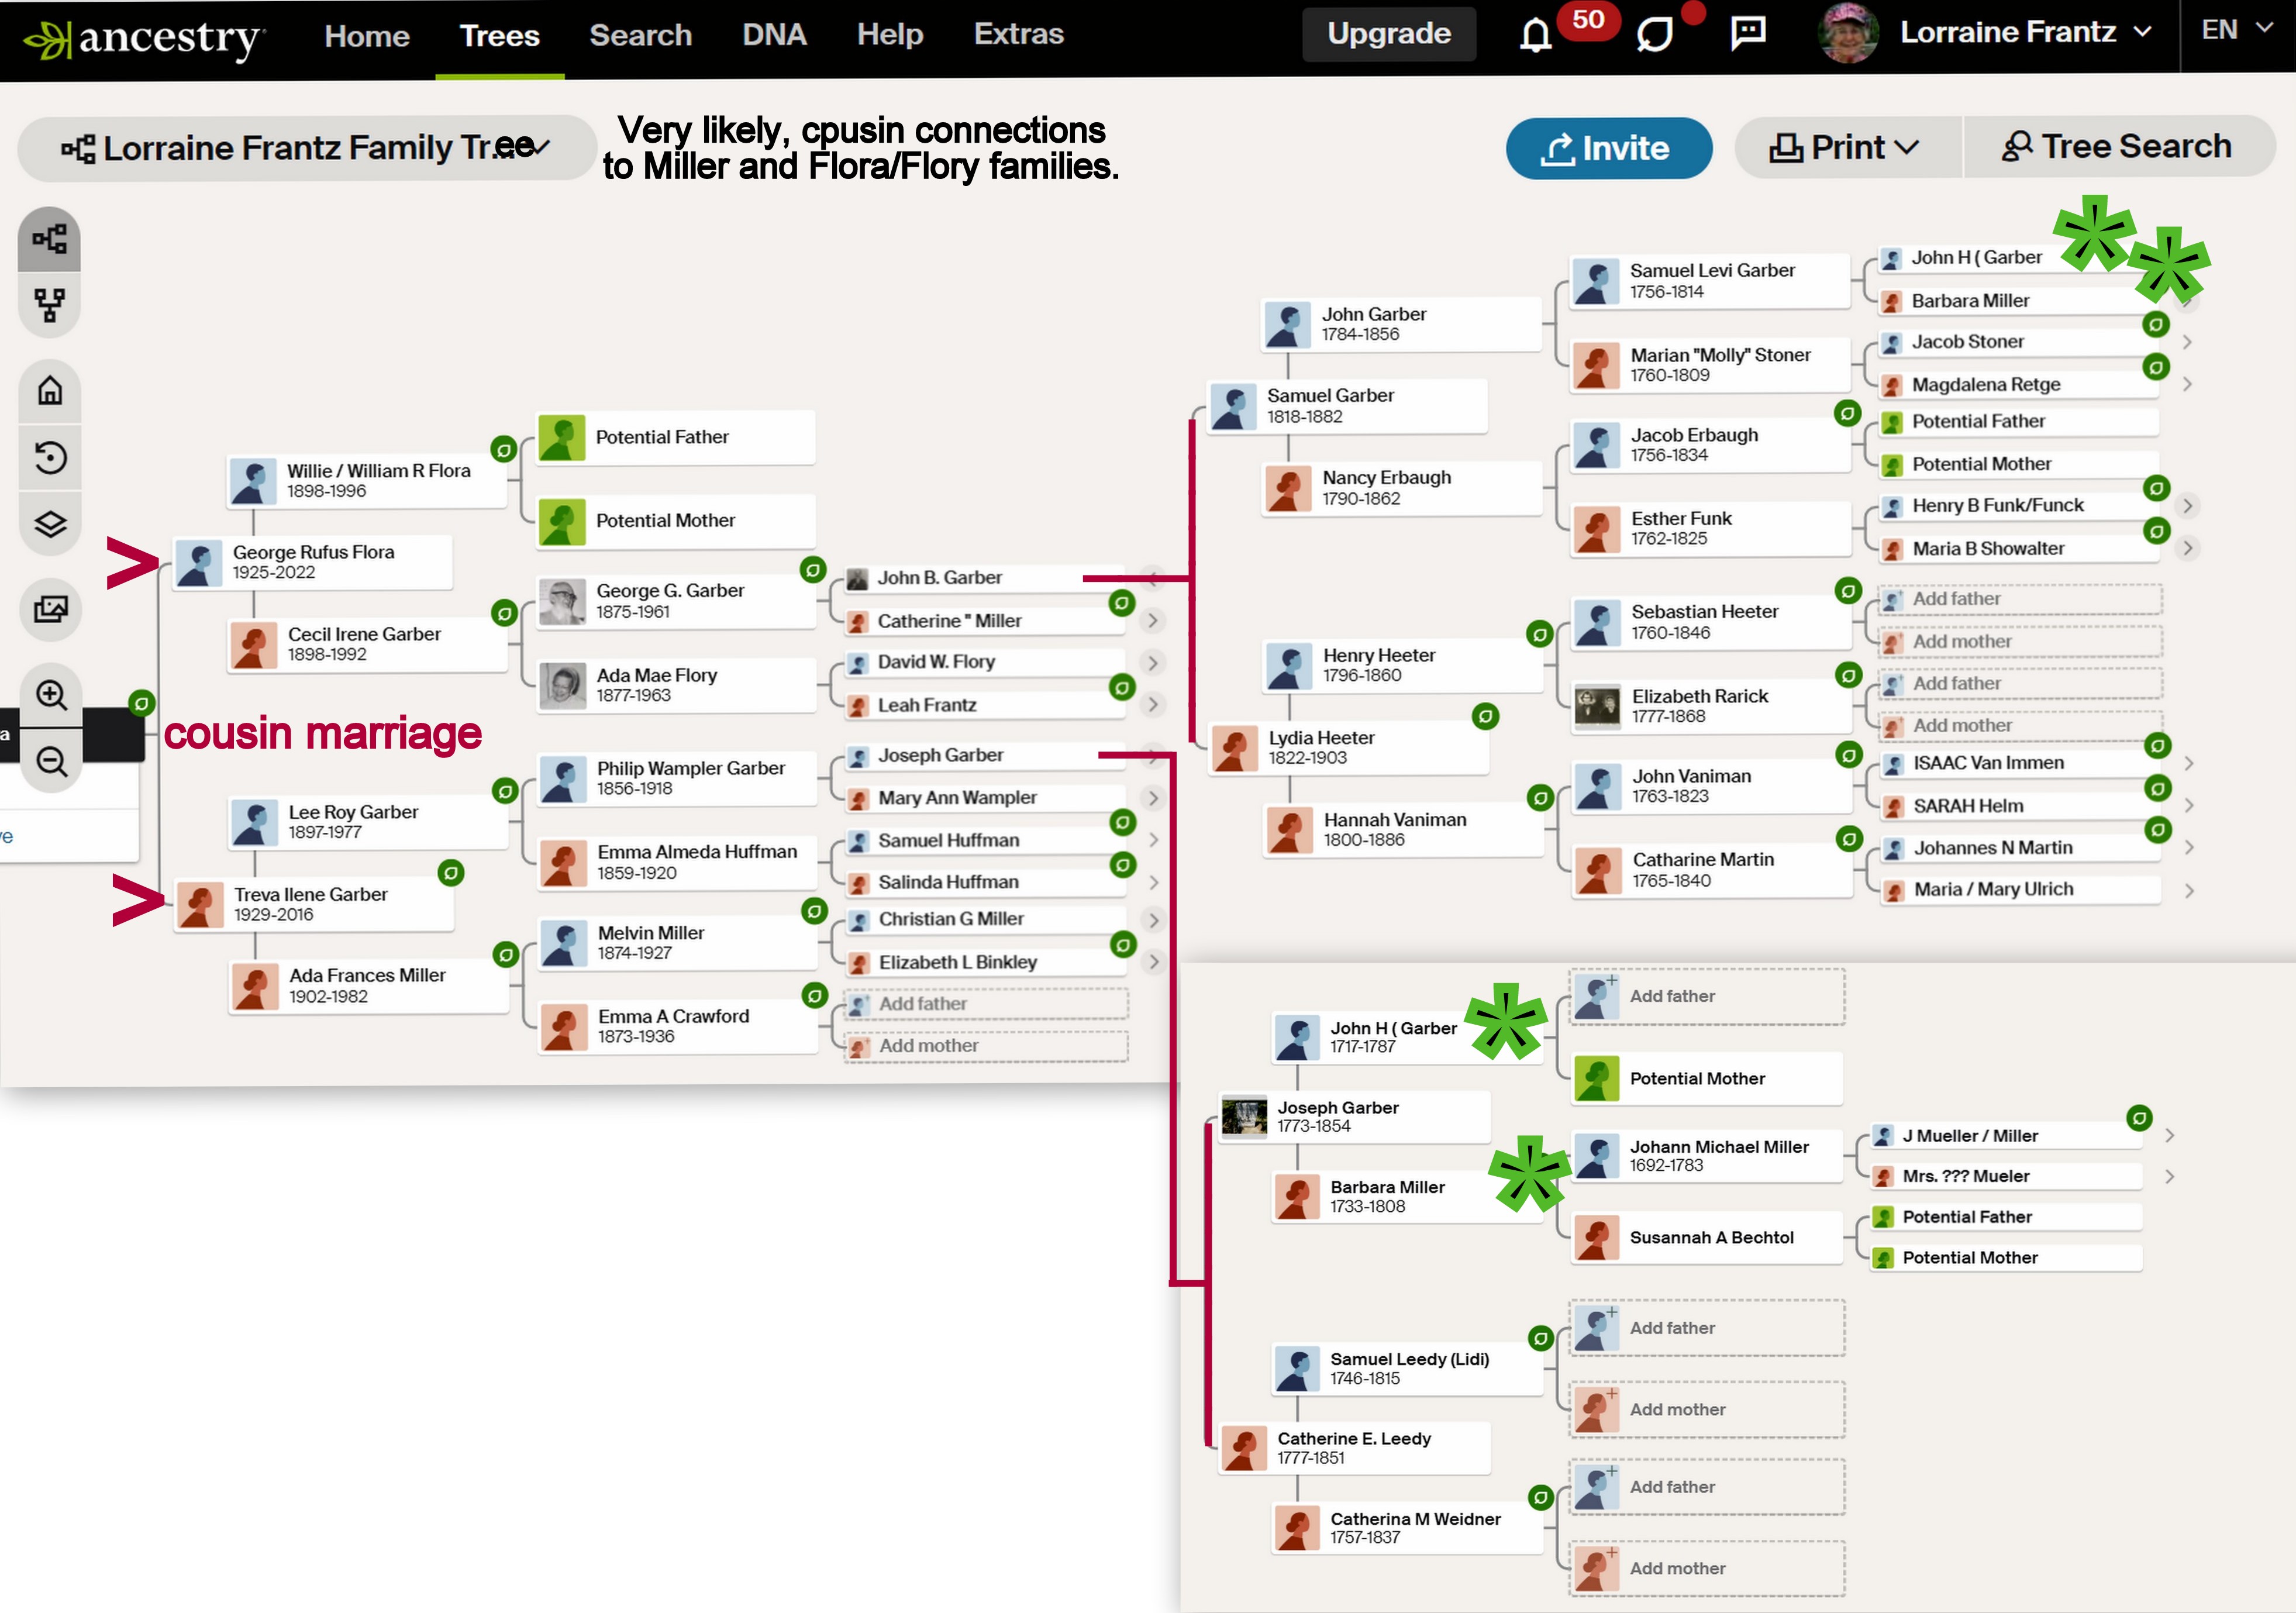The image size is (2296, 1613).
Task: Click the home person icon in sidebar
Action: (50, 390)
